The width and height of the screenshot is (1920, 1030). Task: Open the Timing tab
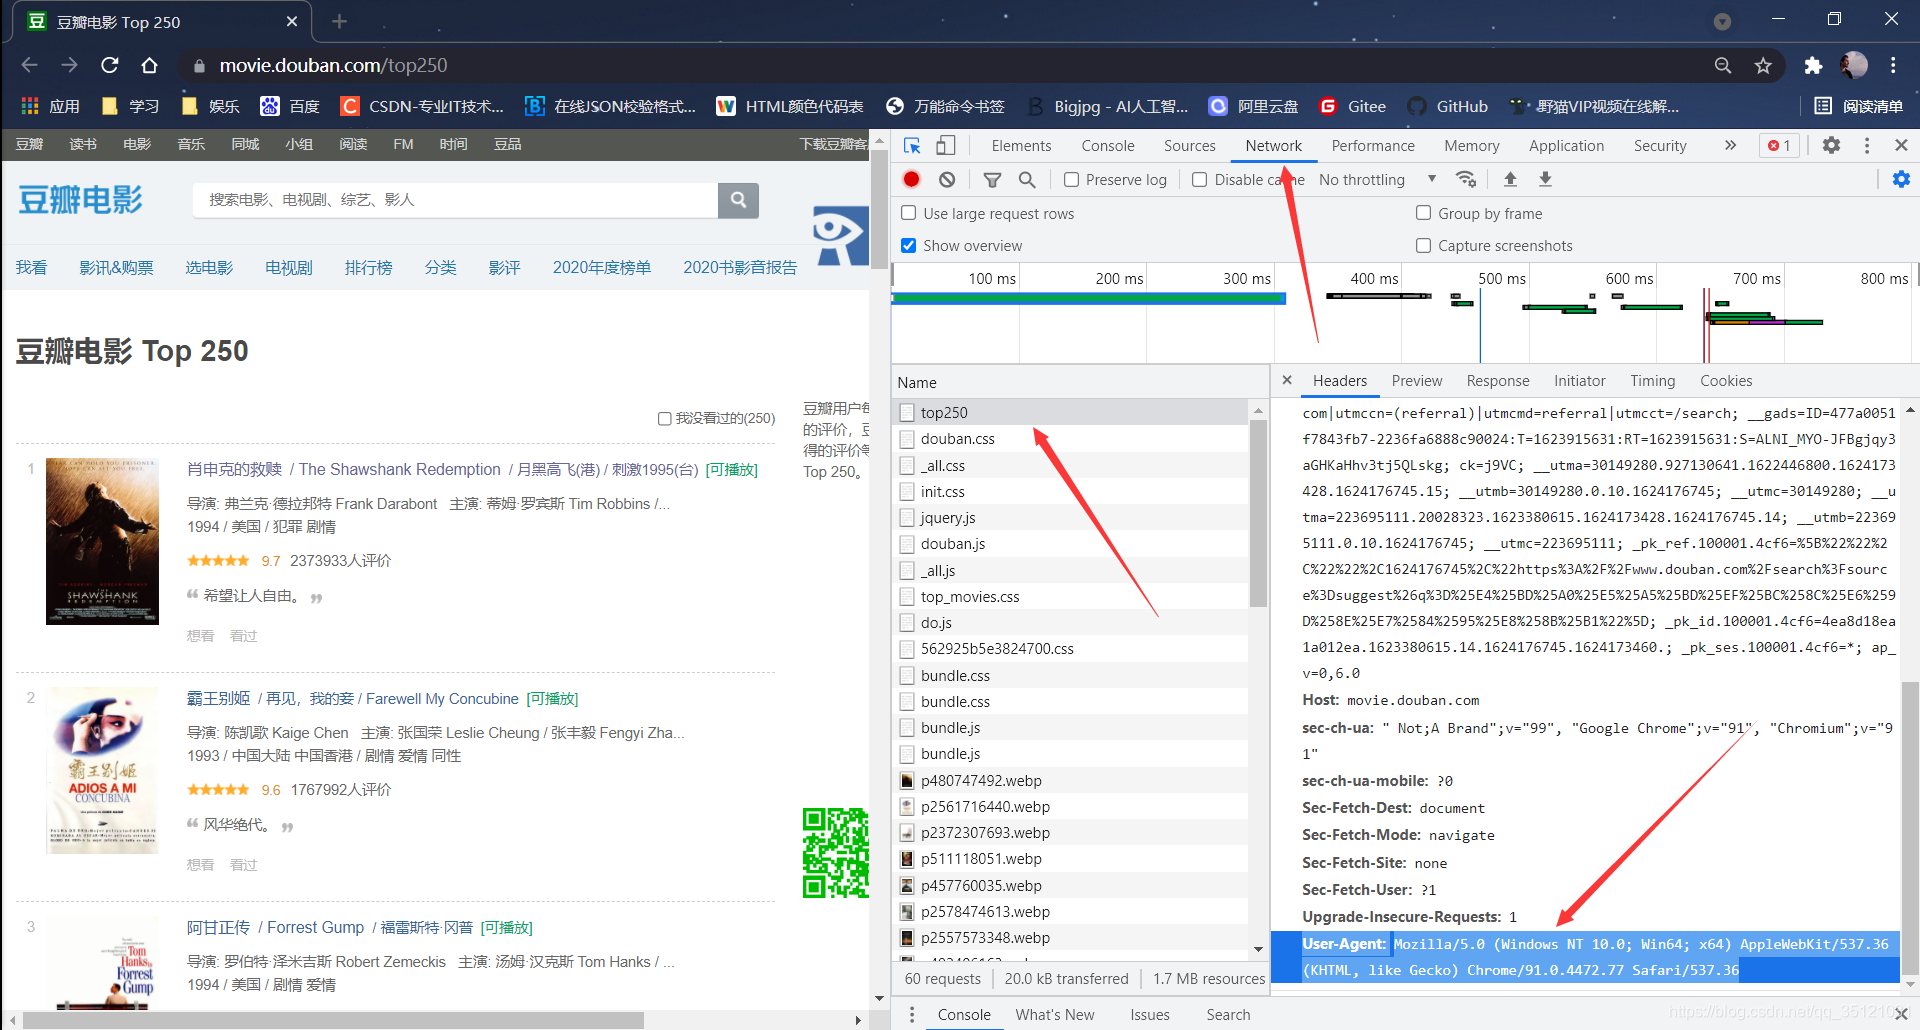(x=1652, y=380)
